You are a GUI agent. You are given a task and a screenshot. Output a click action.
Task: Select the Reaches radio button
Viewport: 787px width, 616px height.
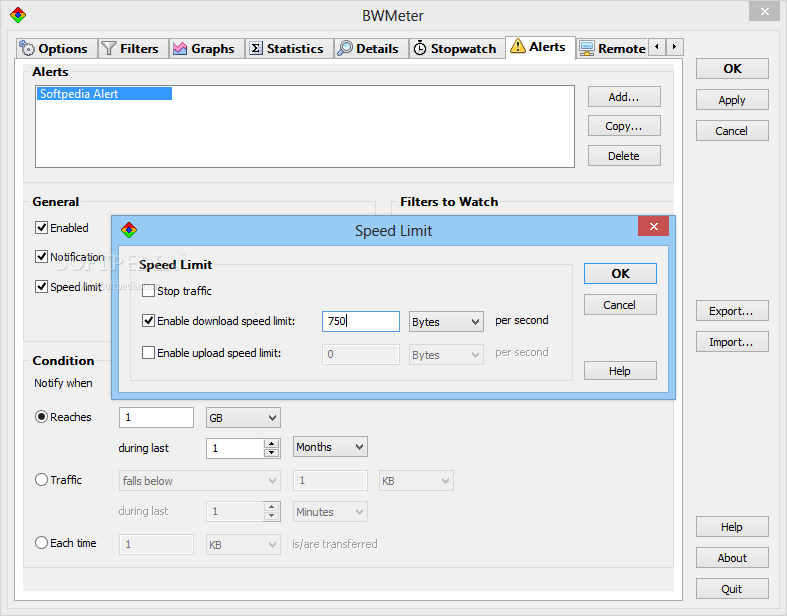tap(41, 417)
